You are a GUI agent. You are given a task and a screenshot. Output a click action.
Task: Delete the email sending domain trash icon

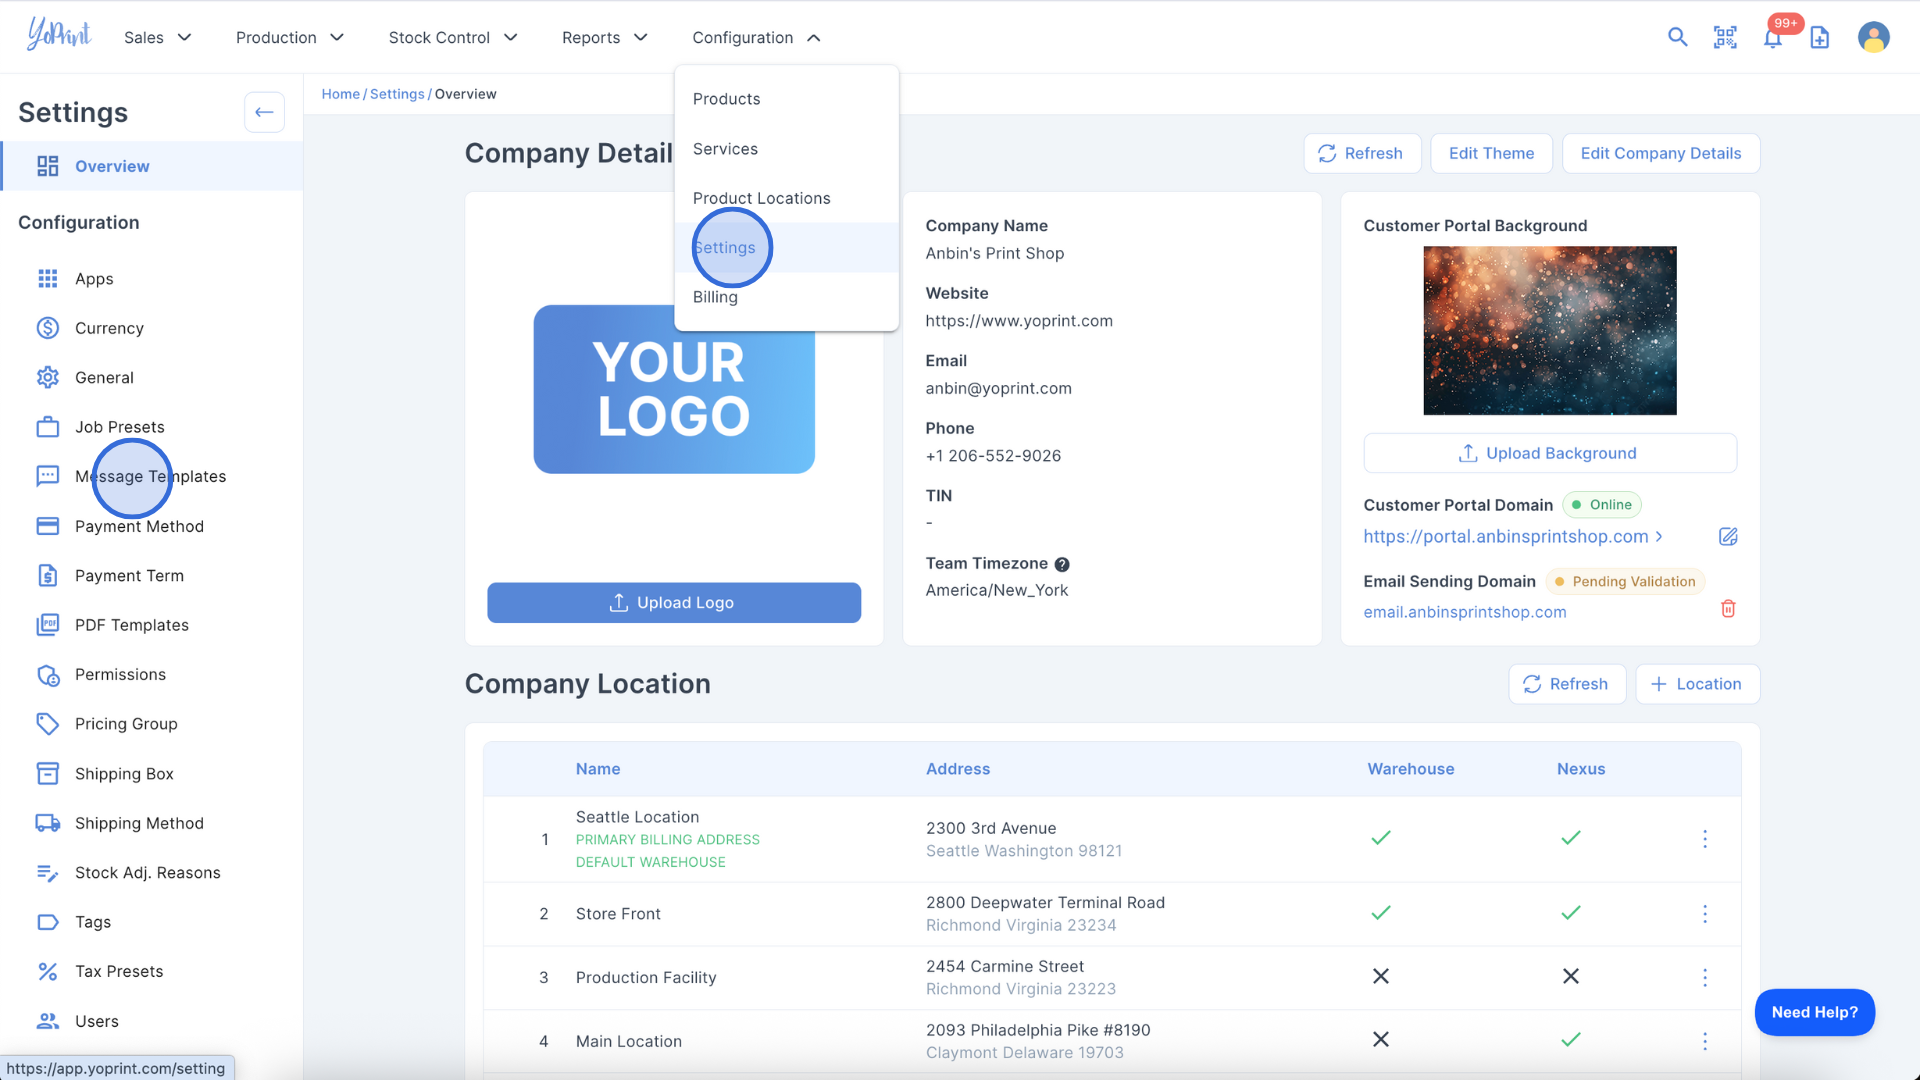coord(1728,609)
